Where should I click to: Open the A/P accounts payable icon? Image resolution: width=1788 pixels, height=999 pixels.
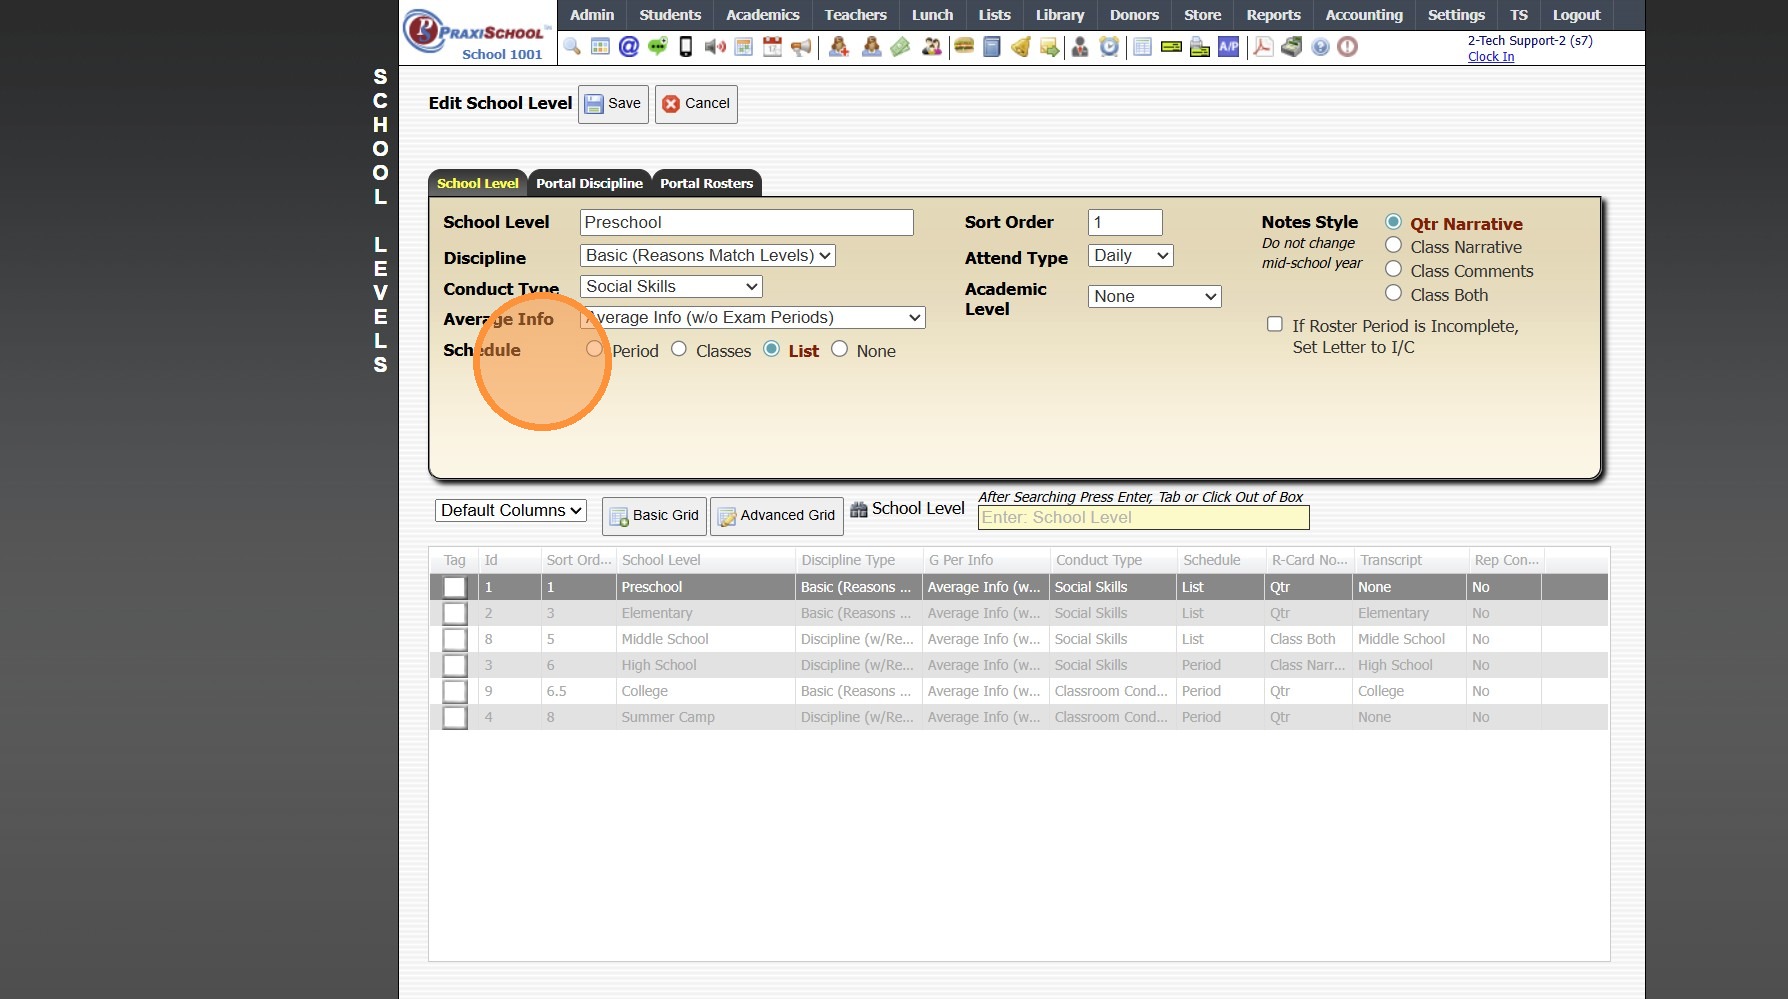point(1228,47)
